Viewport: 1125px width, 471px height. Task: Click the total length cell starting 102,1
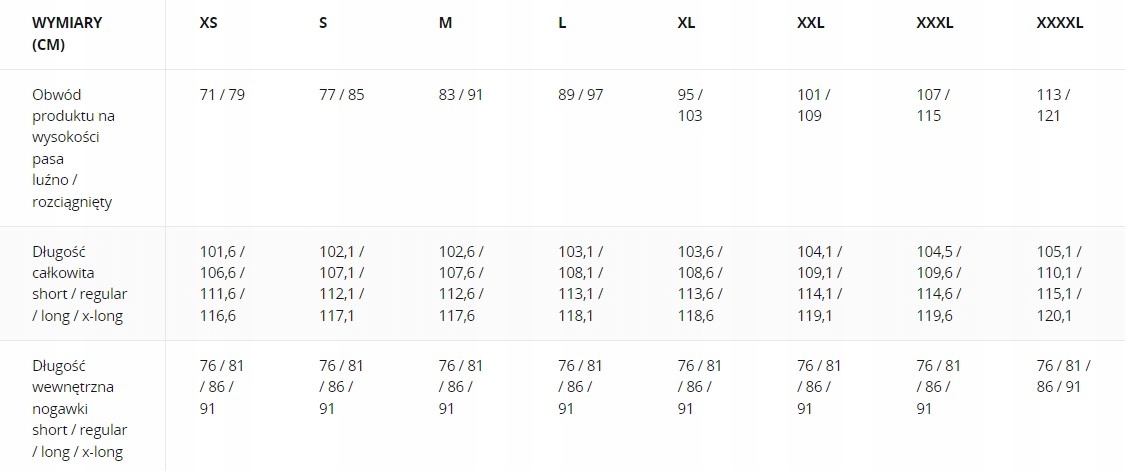coord(342,283)
